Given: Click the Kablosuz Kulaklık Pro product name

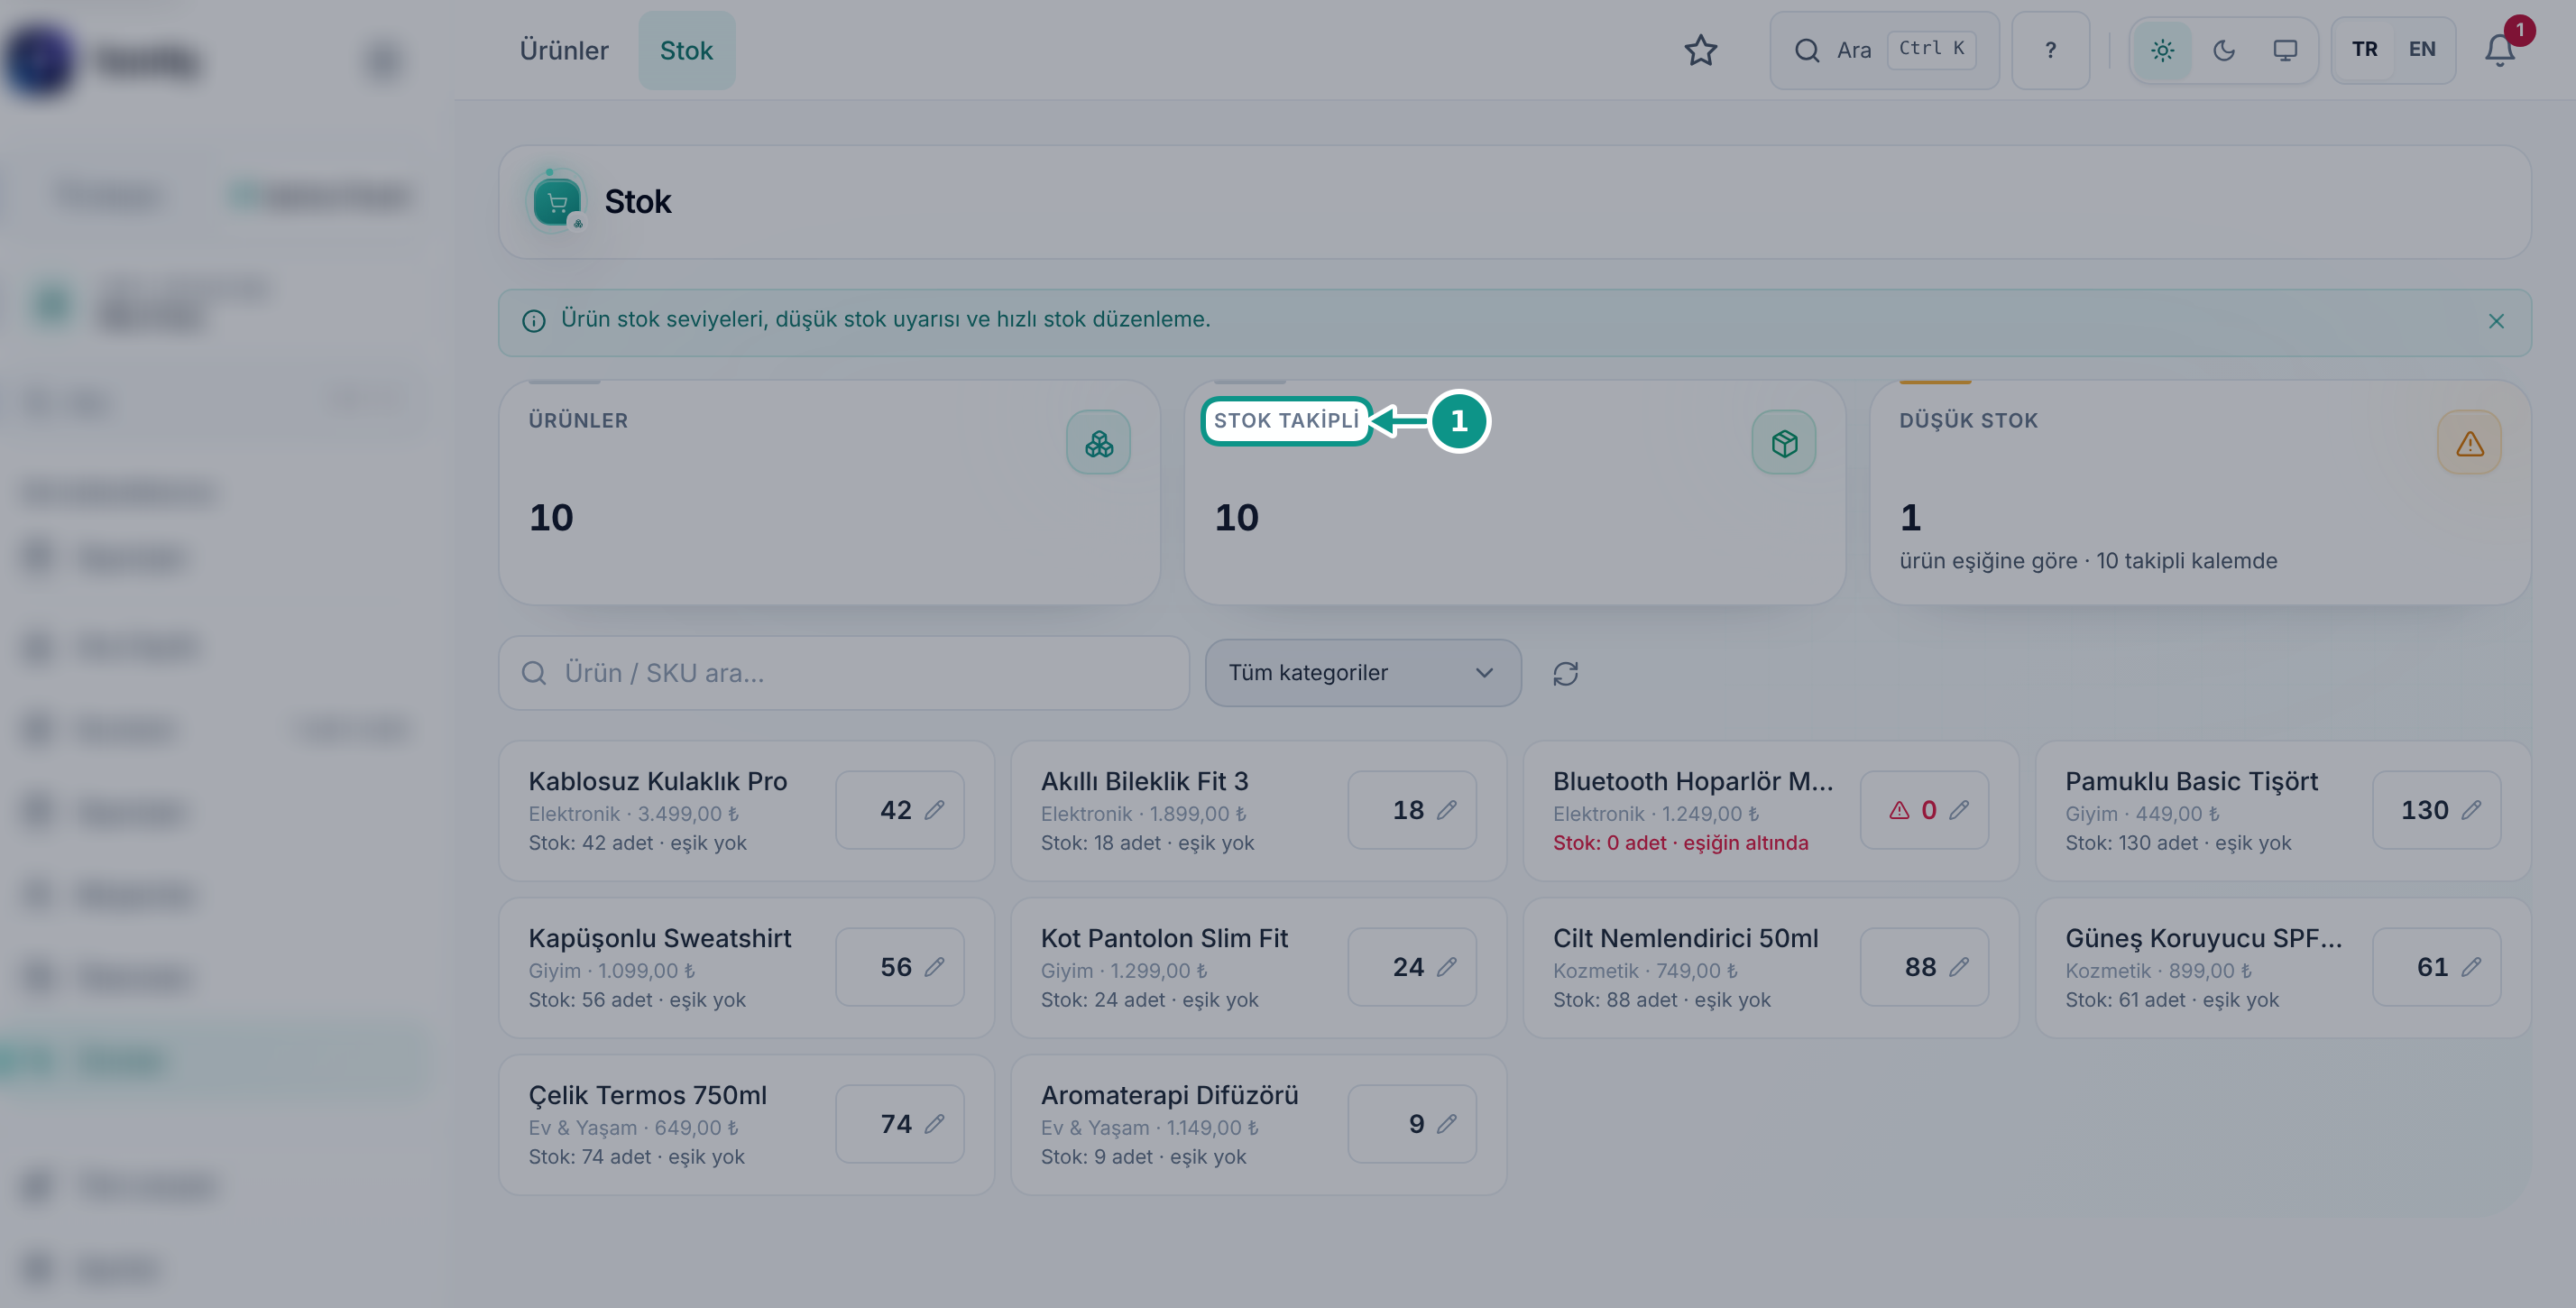Looking at the screenshot, I should (657, 781).
